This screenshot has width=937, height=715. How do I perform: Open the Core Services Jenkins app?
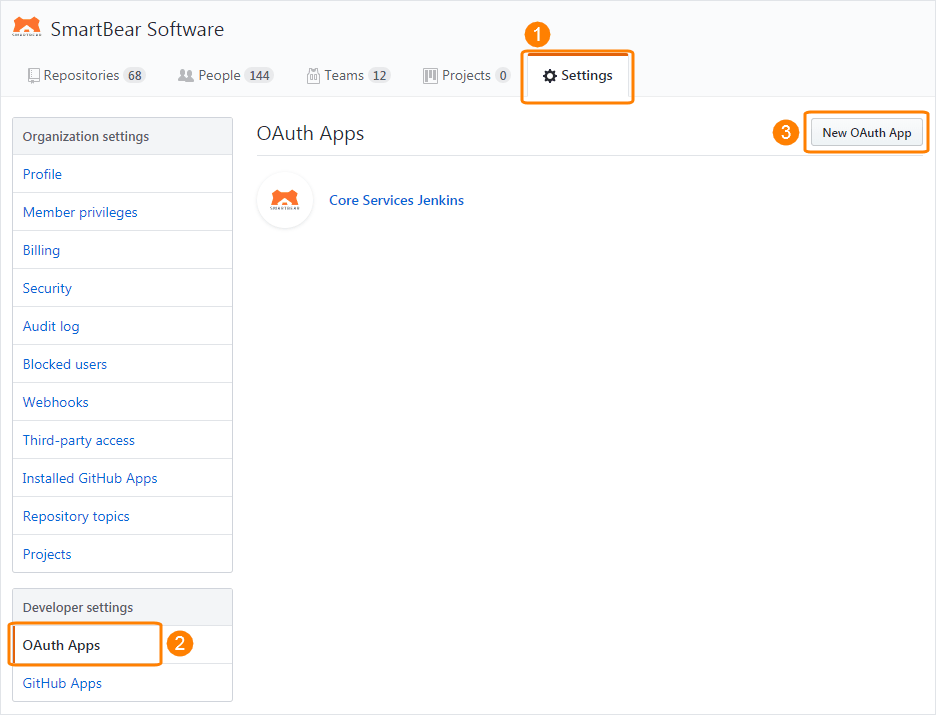coord(396,200)
